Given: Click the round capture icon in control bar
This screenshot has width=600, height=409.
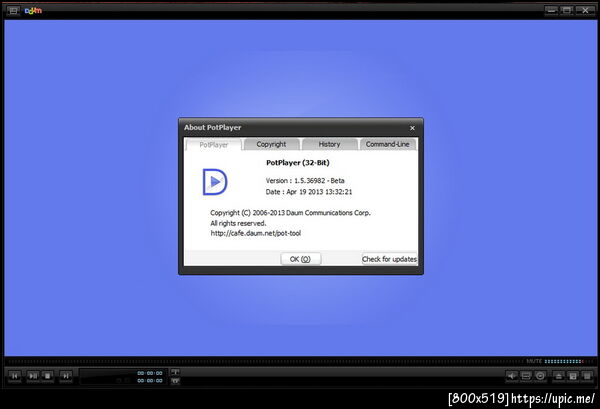Looking at the screenshot, I should click(x=540, y=376).
